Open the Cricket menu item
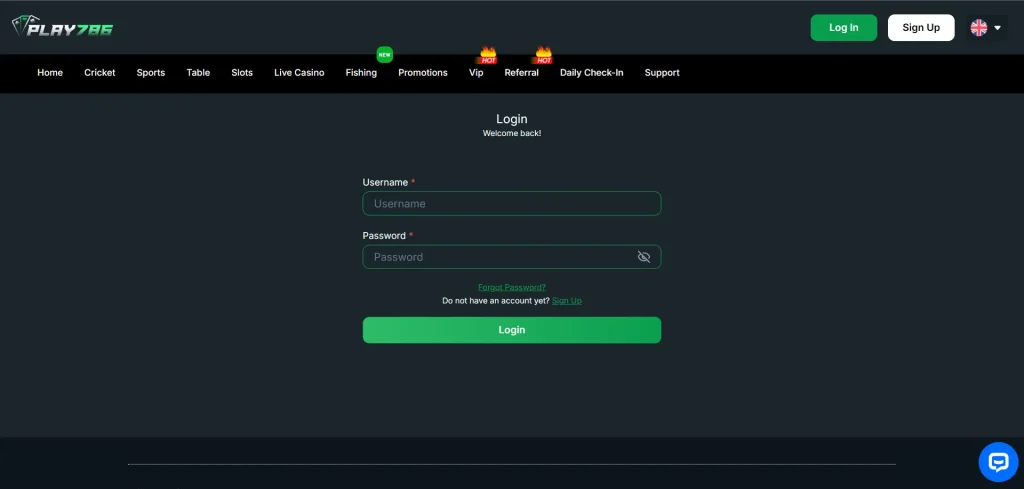Viewport: 1024px width, 489px height. (x=100, y=73)
